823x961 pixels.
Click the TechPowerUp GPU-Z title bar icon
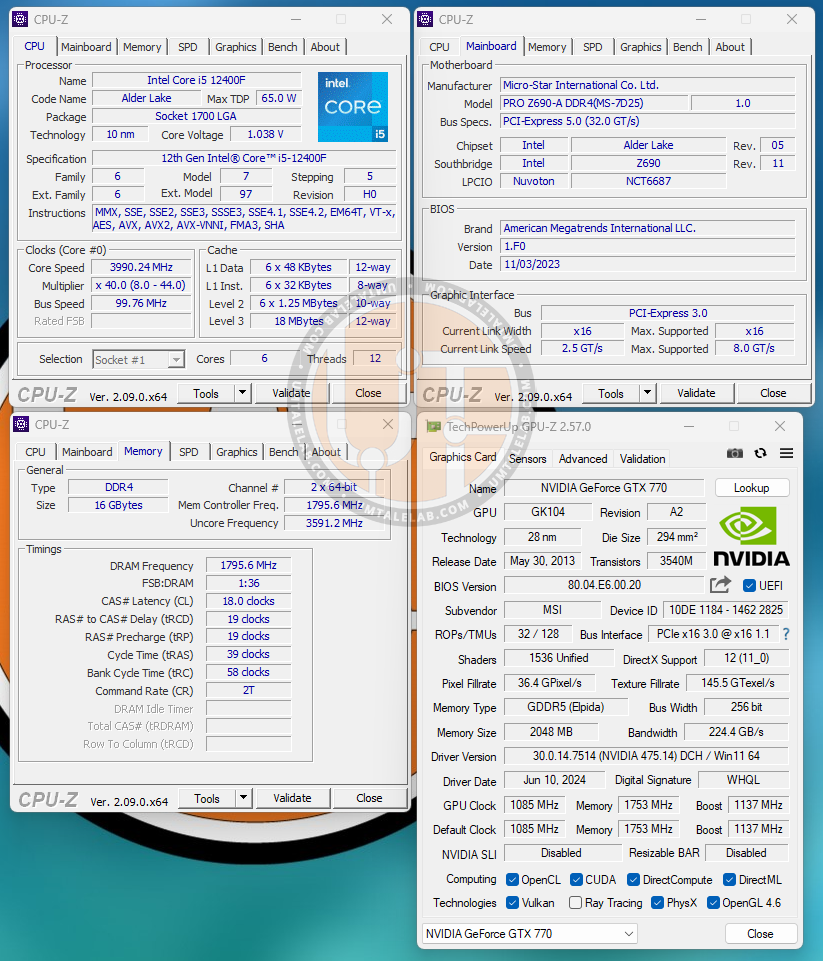(x=434, y=427)
